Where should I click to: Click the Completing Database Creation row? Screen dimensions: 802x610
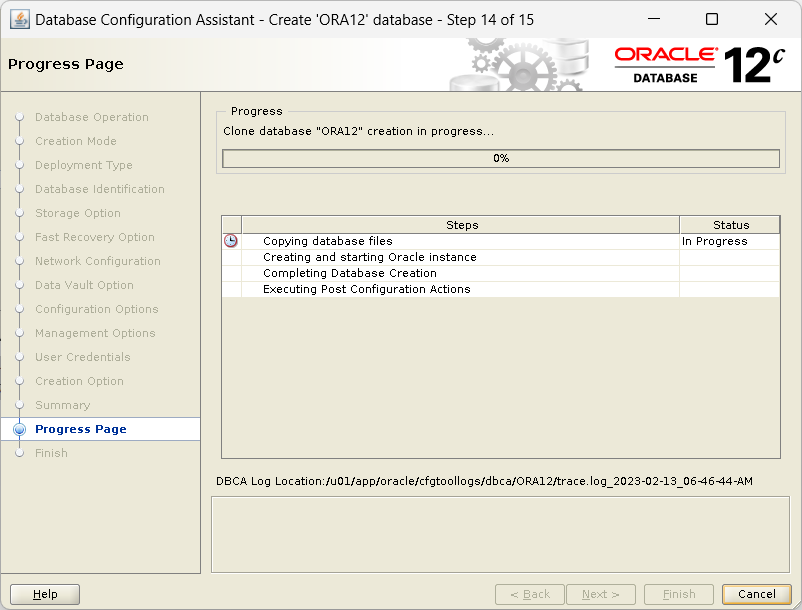pyautogui.click(x=501, y=273)
